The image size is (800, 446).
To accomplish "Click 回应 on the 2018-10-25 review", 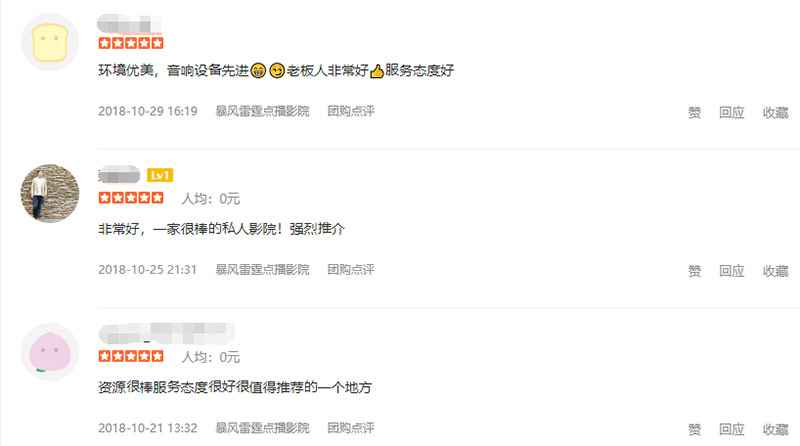I will click(732, 270).
